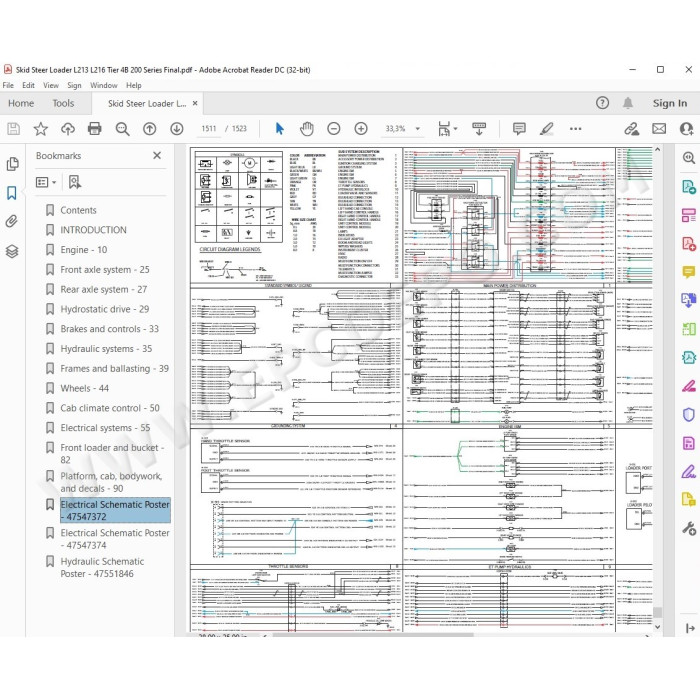
Task: Print the document
Action: [x=95, y=129]
